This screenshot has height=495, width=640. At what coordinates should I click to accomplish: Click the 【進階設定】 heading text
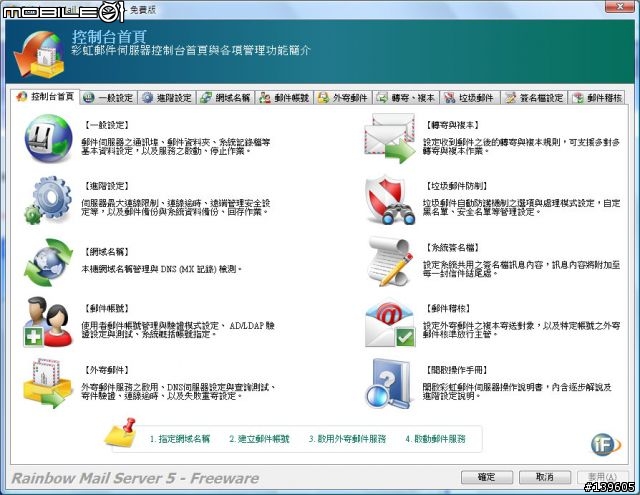(106, 186)
